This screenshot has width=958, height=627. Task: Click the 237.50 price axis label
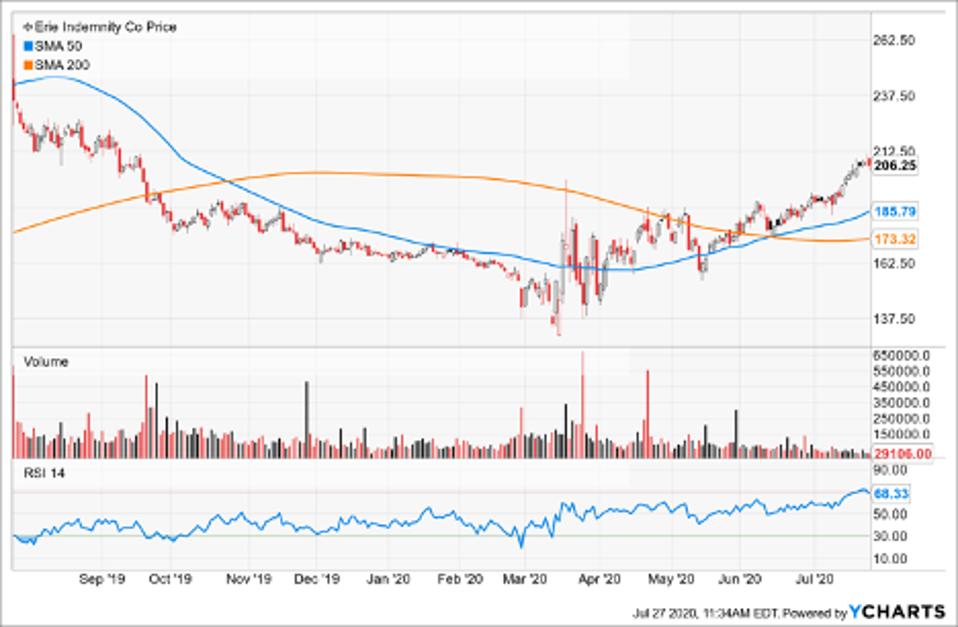[894, 96]
